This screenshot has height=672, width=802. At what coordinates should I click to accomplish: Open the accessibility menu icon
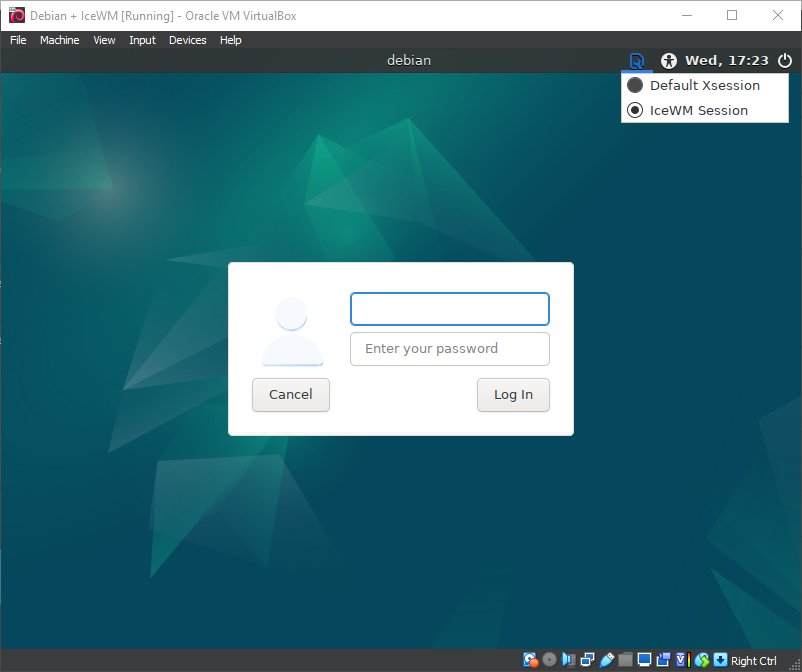[x=669, y=61]
